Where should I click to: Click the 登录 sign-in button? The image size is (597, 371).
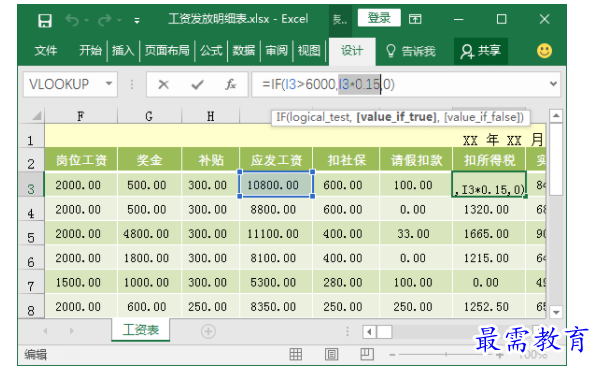(379, 18)
